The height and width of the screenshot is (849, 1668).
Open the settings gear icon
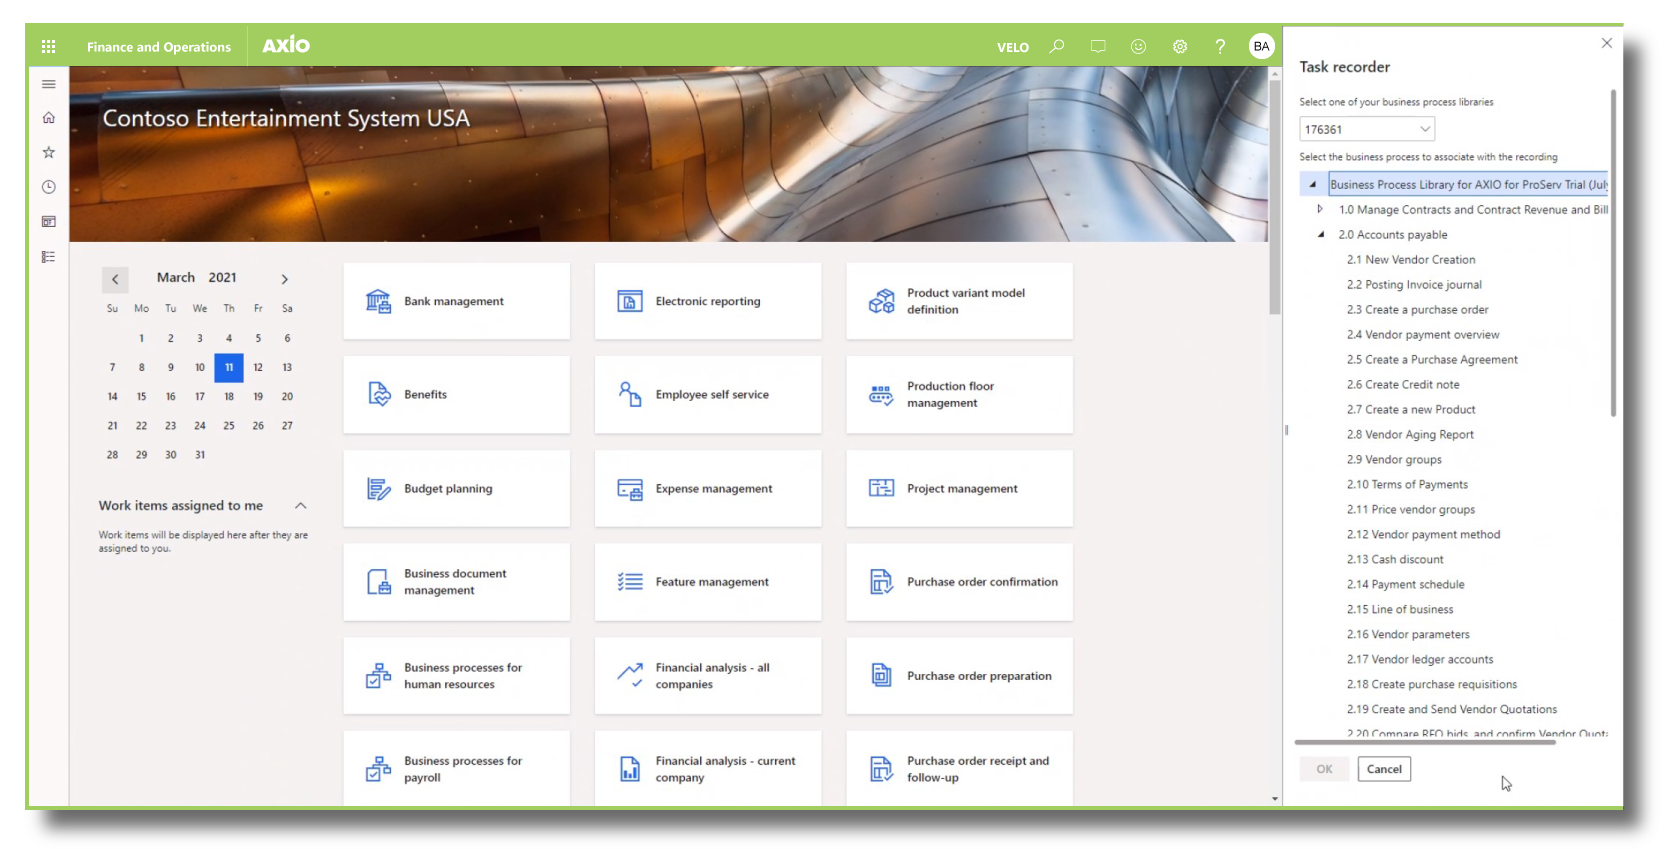tap(1180, 46)
